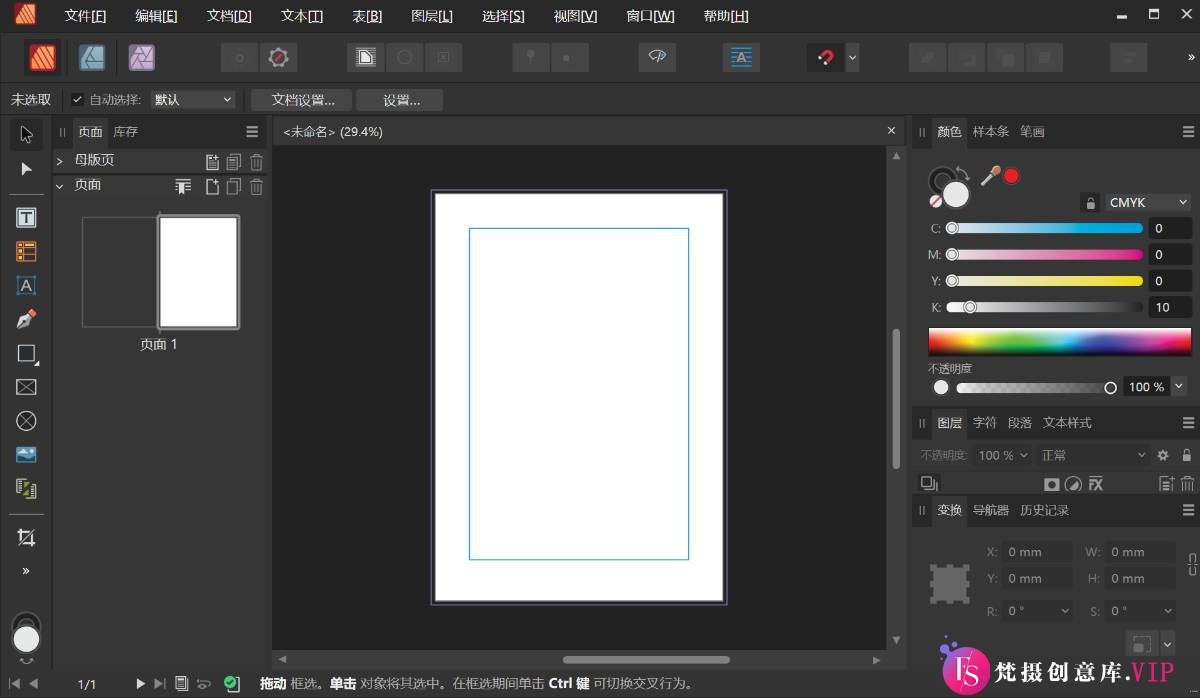The width and height of the screenshot is (1200, 698).
Task: Open the 文件 menu
Action: pos(85,16)
